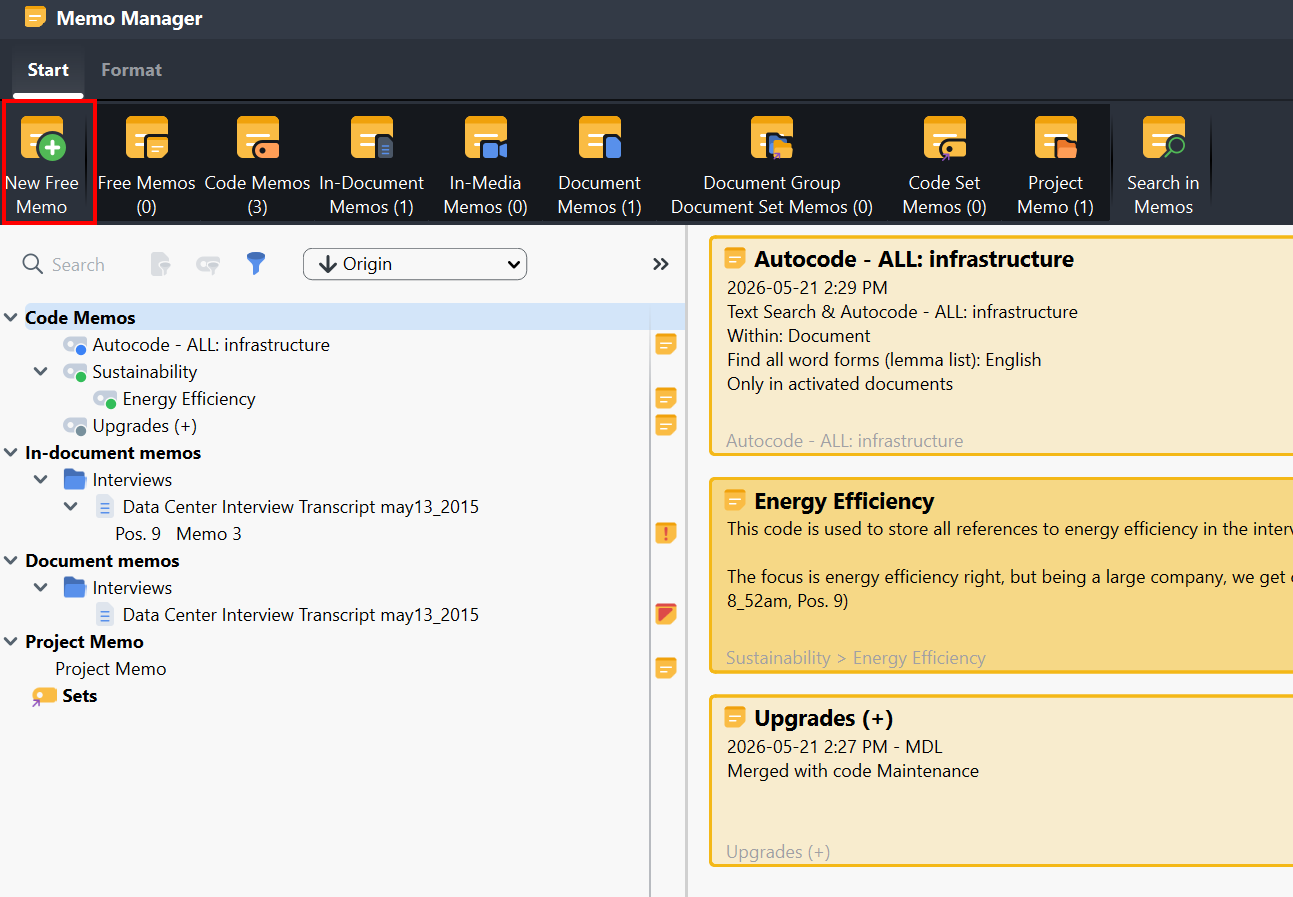The width and height of the screenshot is (1293, 897).
Task: Open the Upgrades (+) memo card
Action: 1001,780
